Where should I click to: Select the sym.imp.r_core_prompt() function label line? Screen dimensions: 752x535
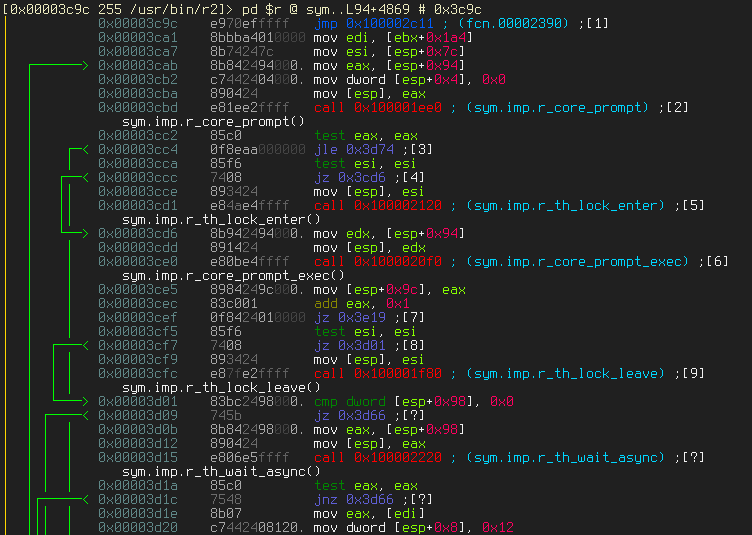(213, 120)
